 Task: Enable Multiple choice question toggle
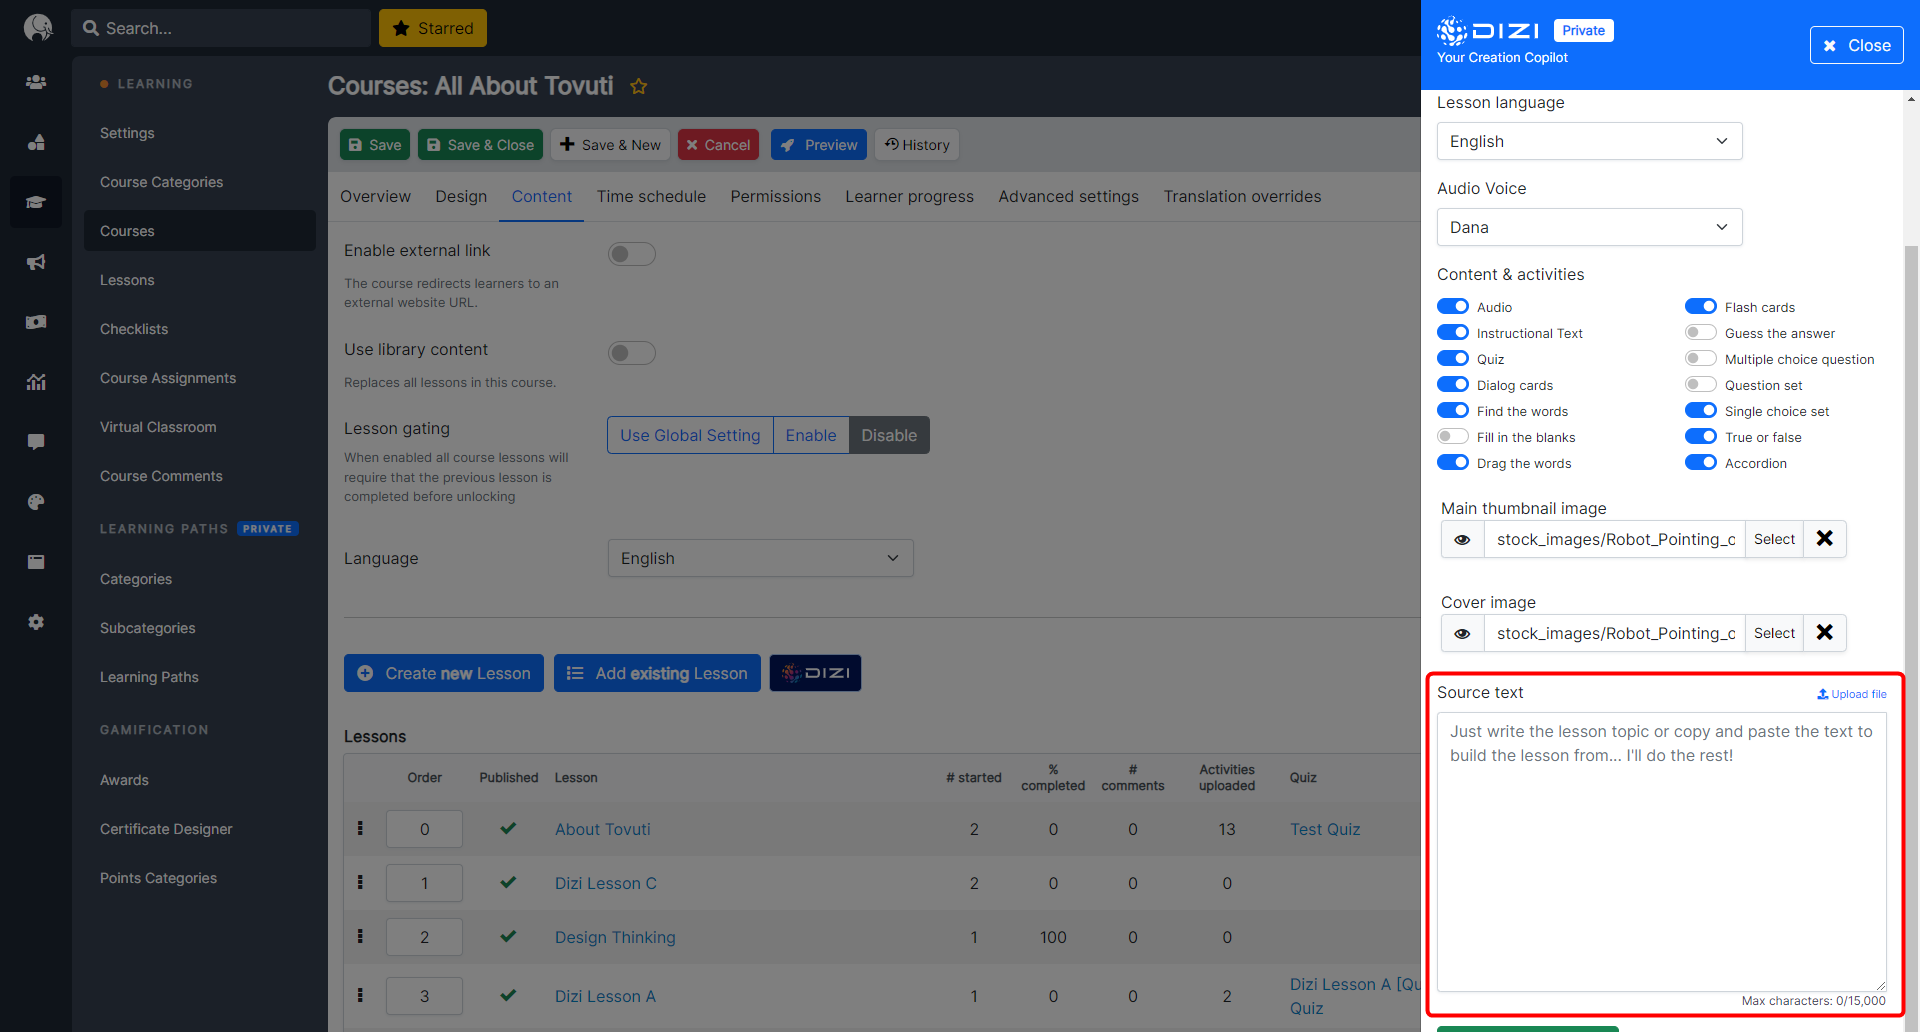coord(1701,358)
